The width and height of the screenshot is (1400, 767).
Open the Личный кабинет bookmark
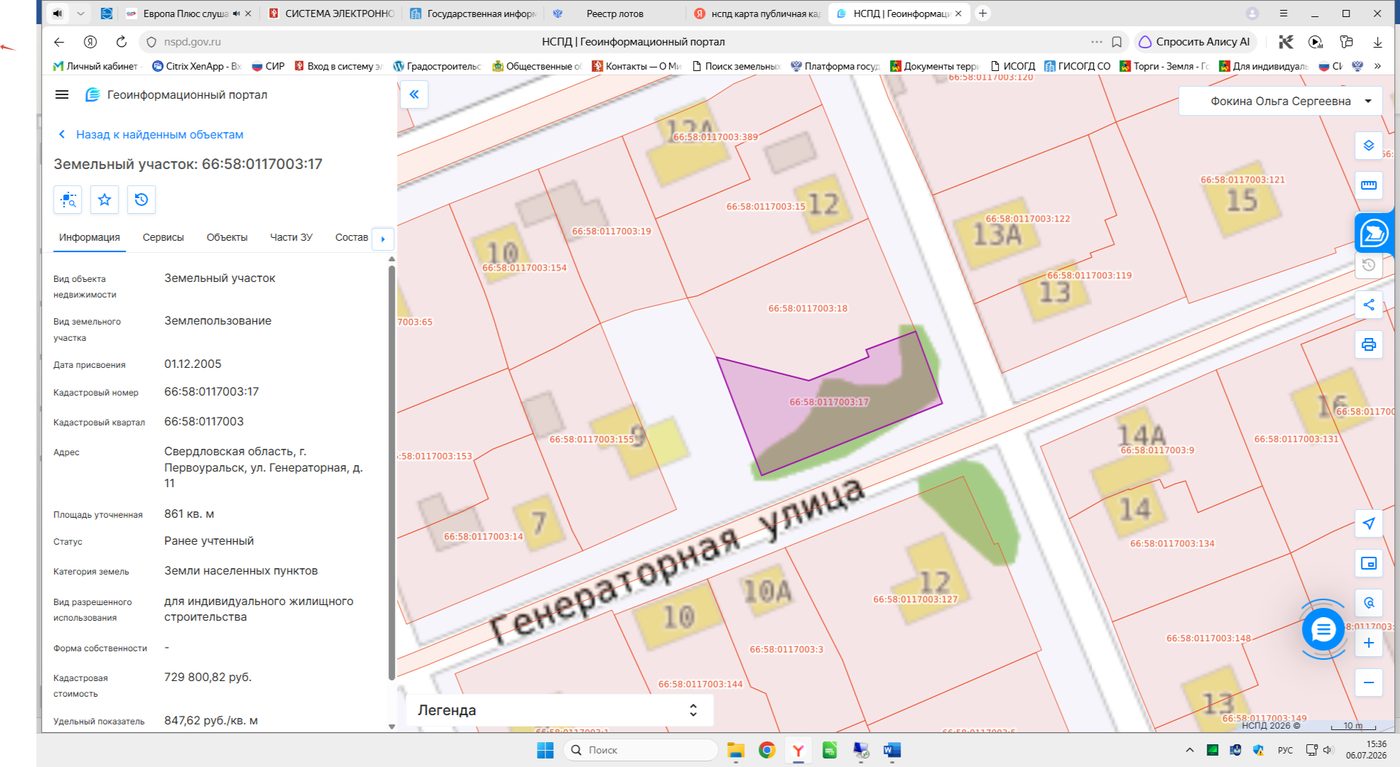(x=96, y=66)
